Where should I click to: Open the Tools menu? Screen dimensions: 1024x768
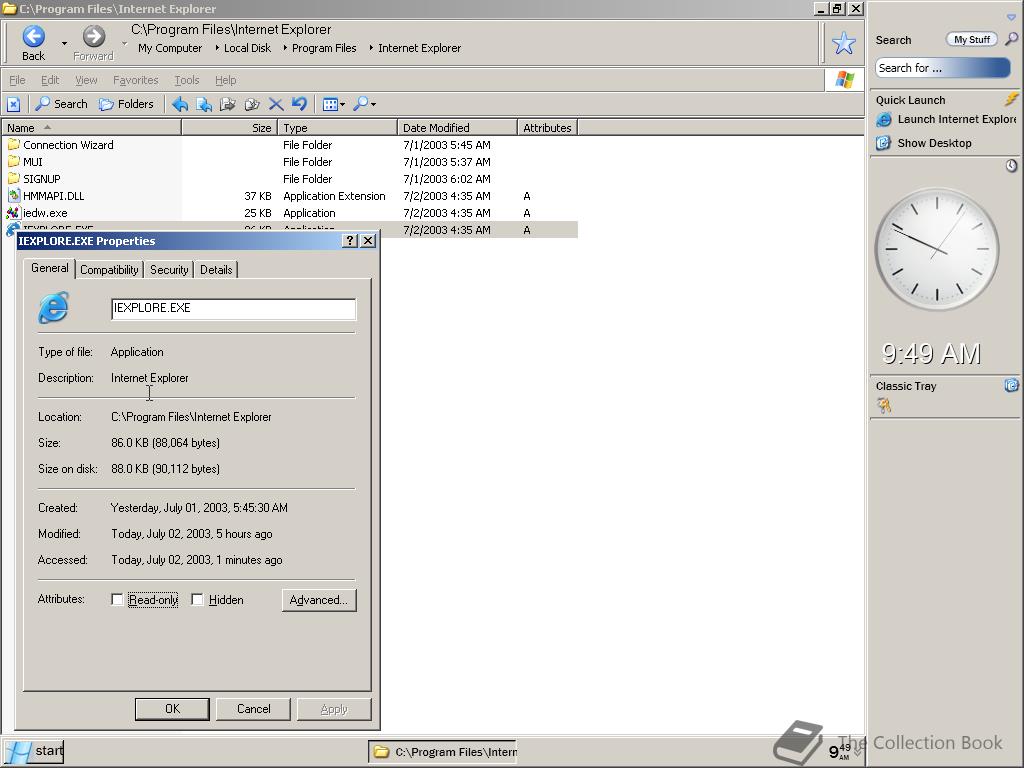point(186,80)
